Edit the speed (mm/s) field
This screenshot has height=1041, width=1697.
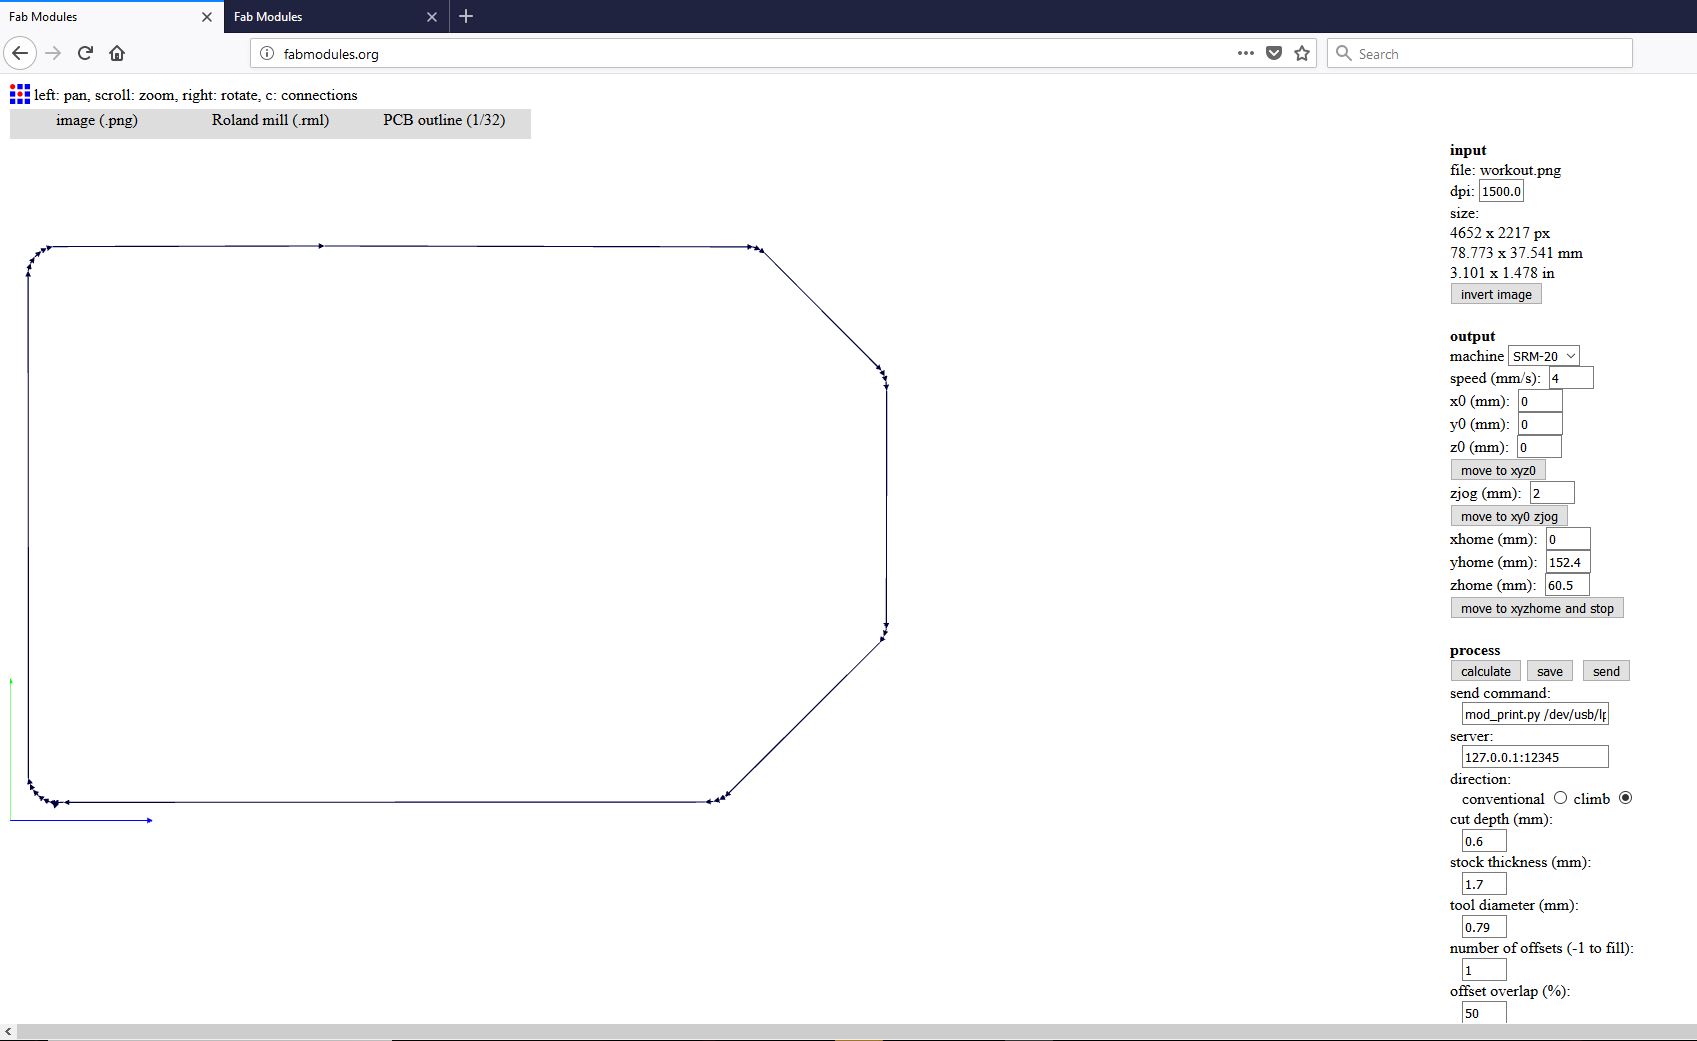1571,378
